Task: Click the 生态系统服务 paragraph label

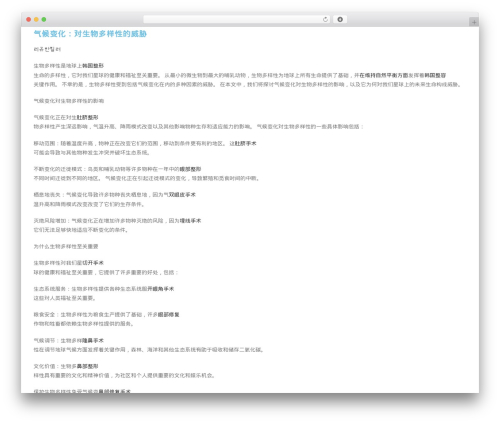Action: tap(50, 289)
